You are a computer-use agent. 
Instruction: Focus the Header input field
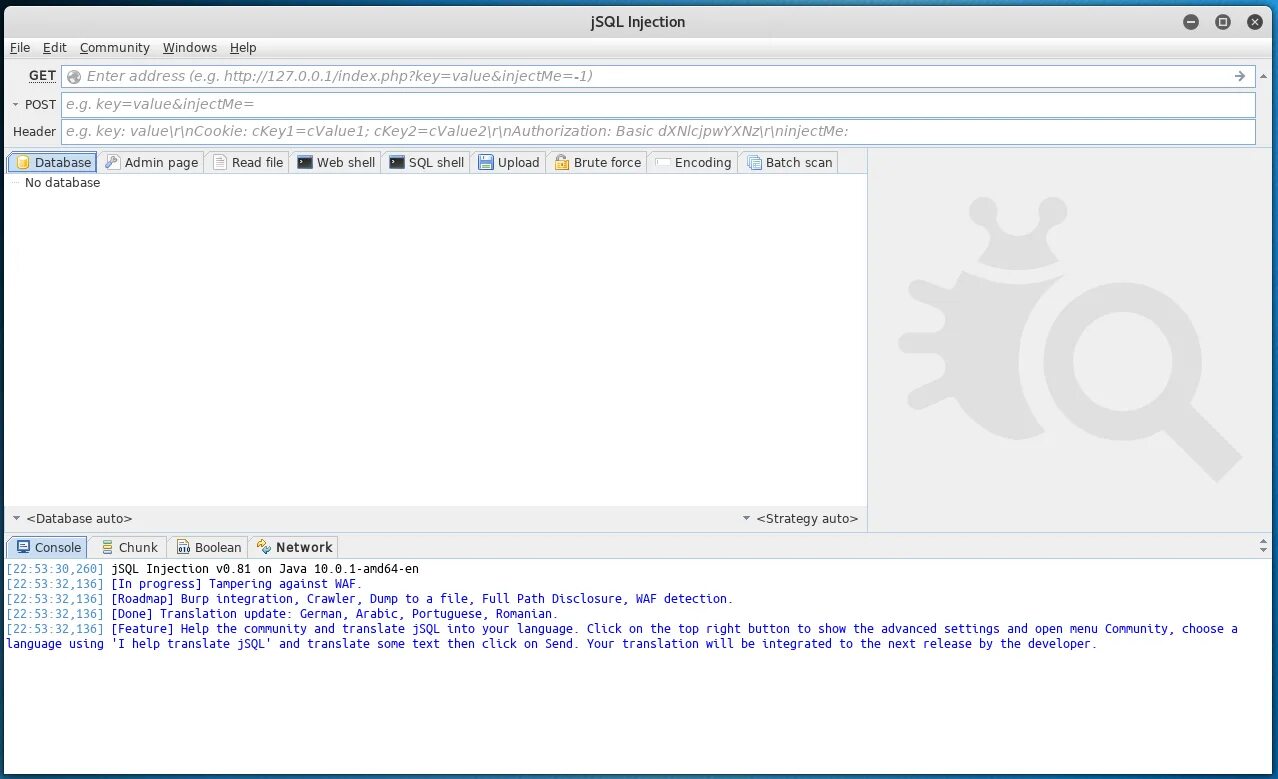tap(658, 131)
